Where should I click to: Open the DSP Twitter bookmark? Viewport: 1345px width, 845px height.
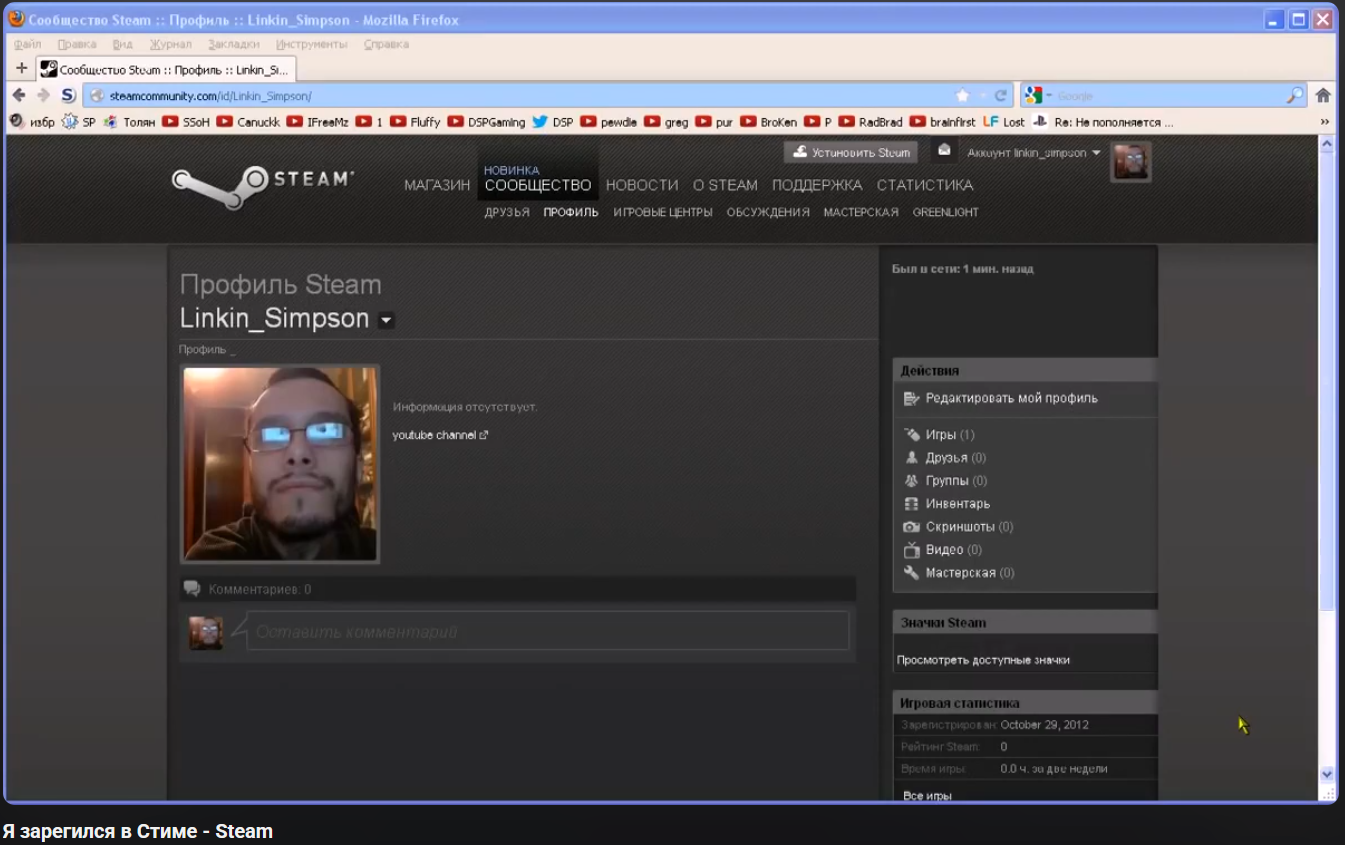(552, 122)
